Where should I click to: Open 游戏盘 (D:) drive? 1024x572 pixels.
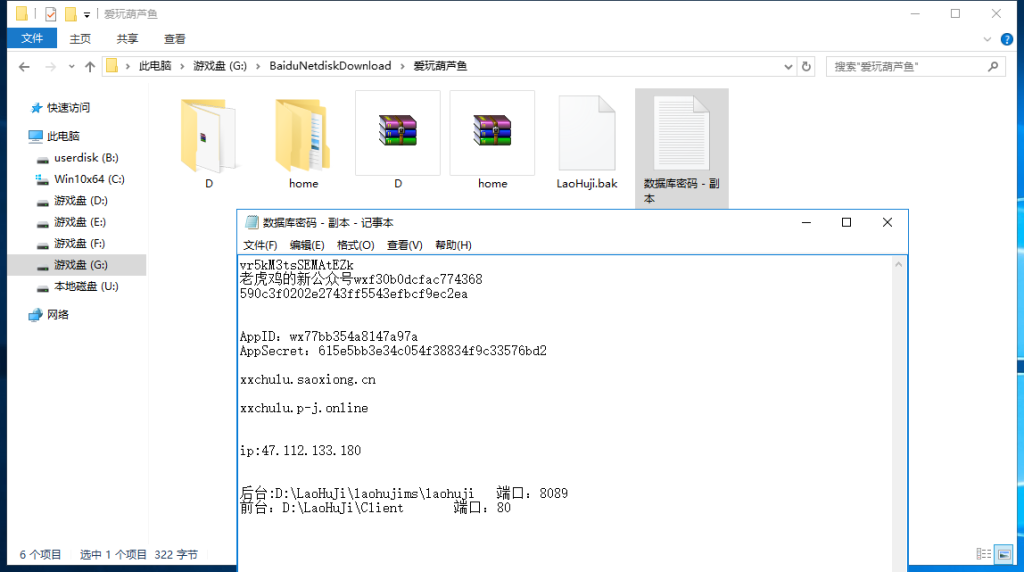(80, 200)
